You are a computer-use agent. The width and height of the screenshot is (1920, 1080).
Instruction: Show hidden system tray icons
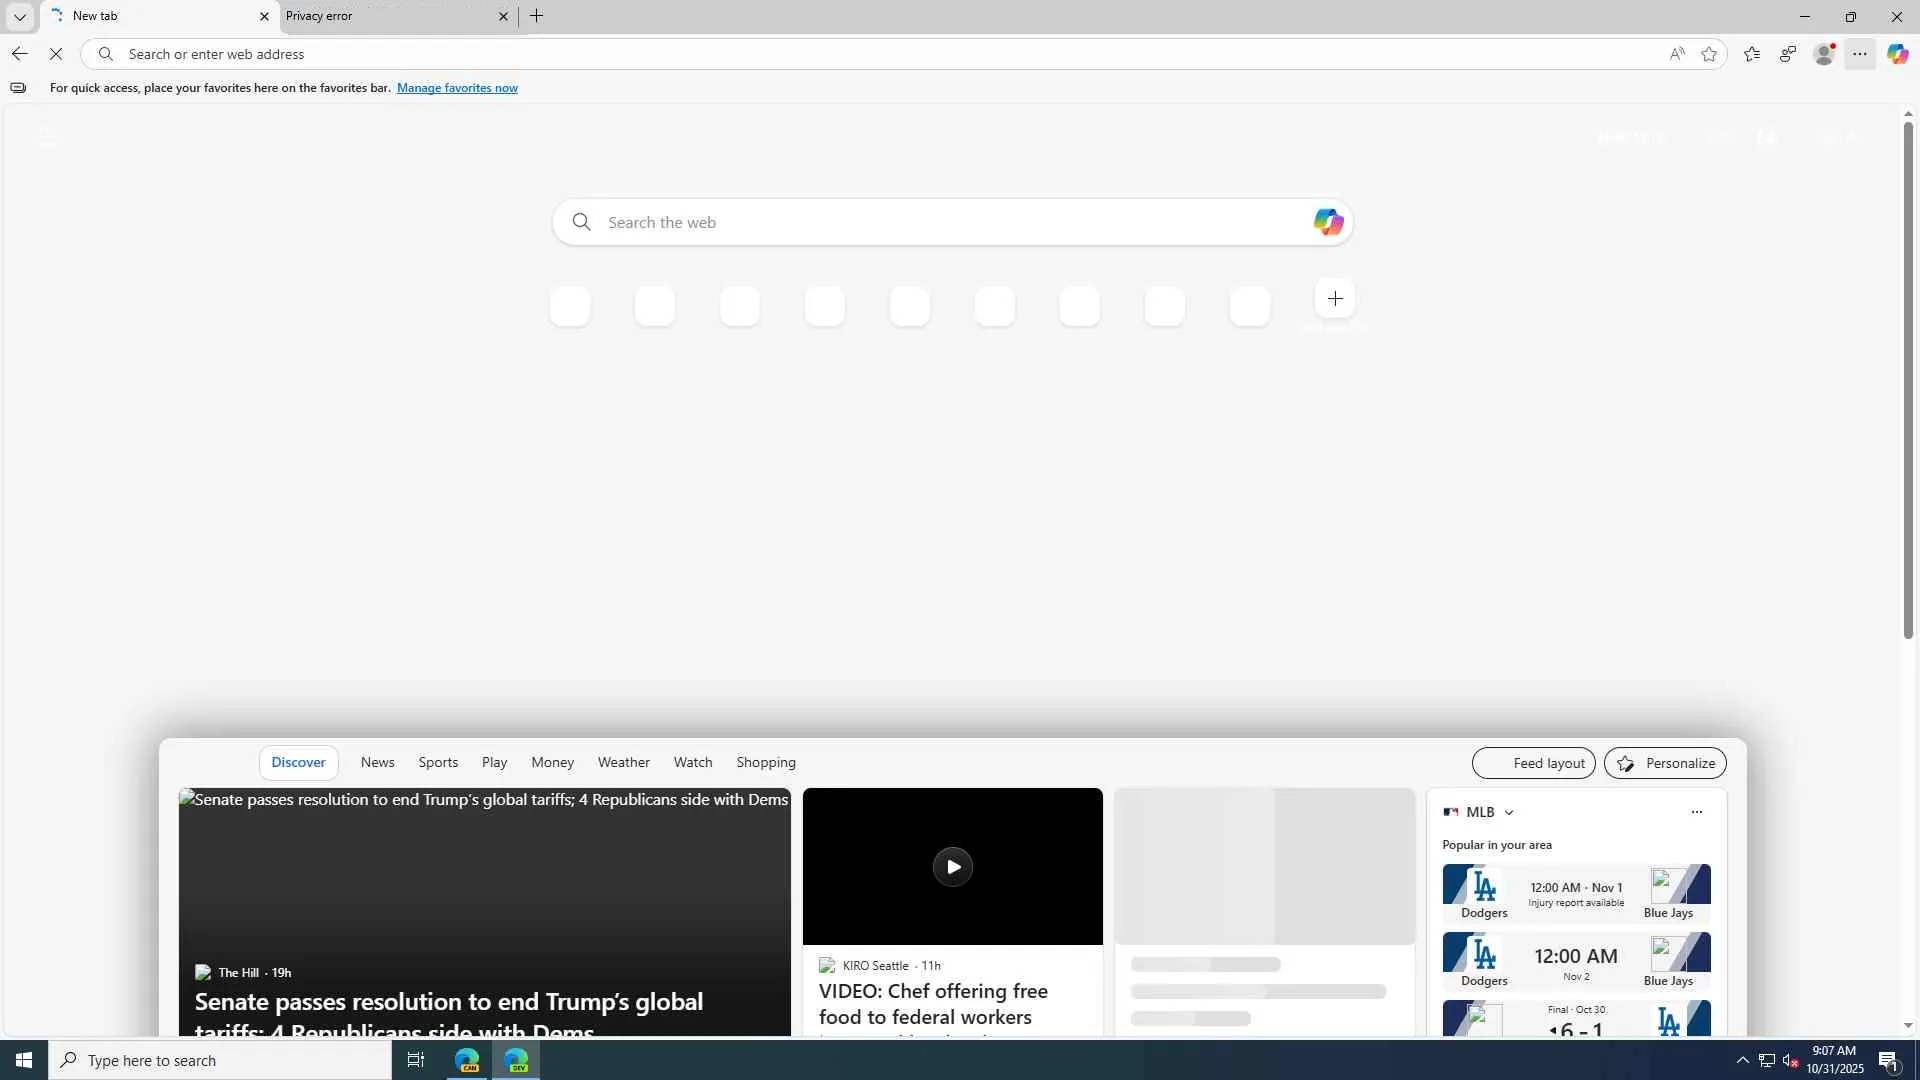click(1742, 1060)
